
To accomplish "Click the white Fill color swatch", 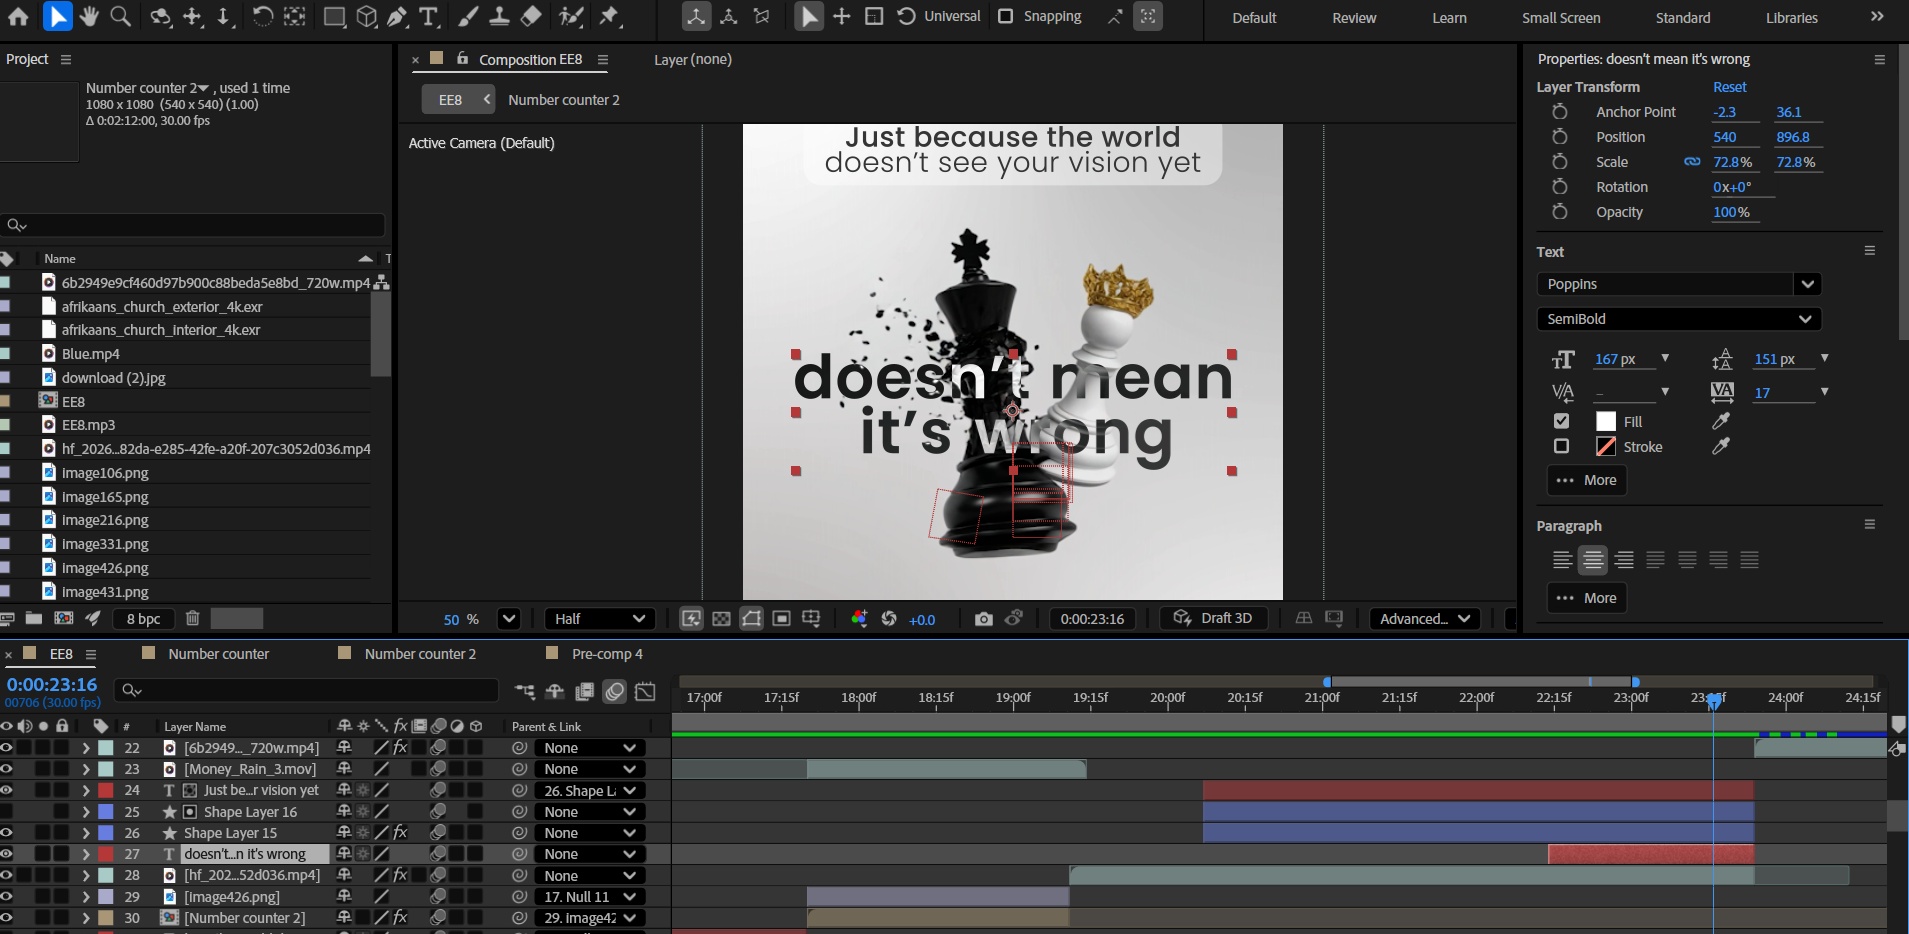I will click(1606, 421).
